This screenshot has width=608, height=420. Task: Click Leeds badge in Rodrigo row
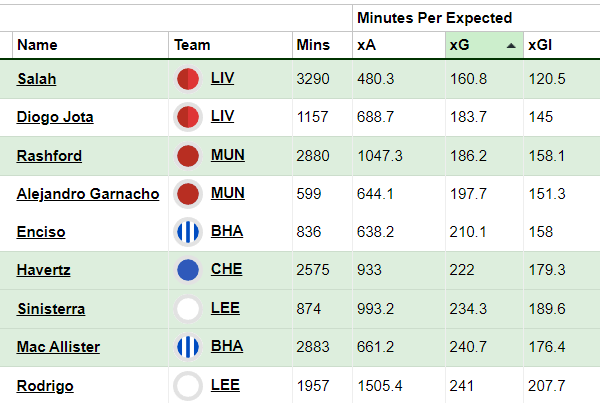[x=188, y=385]
